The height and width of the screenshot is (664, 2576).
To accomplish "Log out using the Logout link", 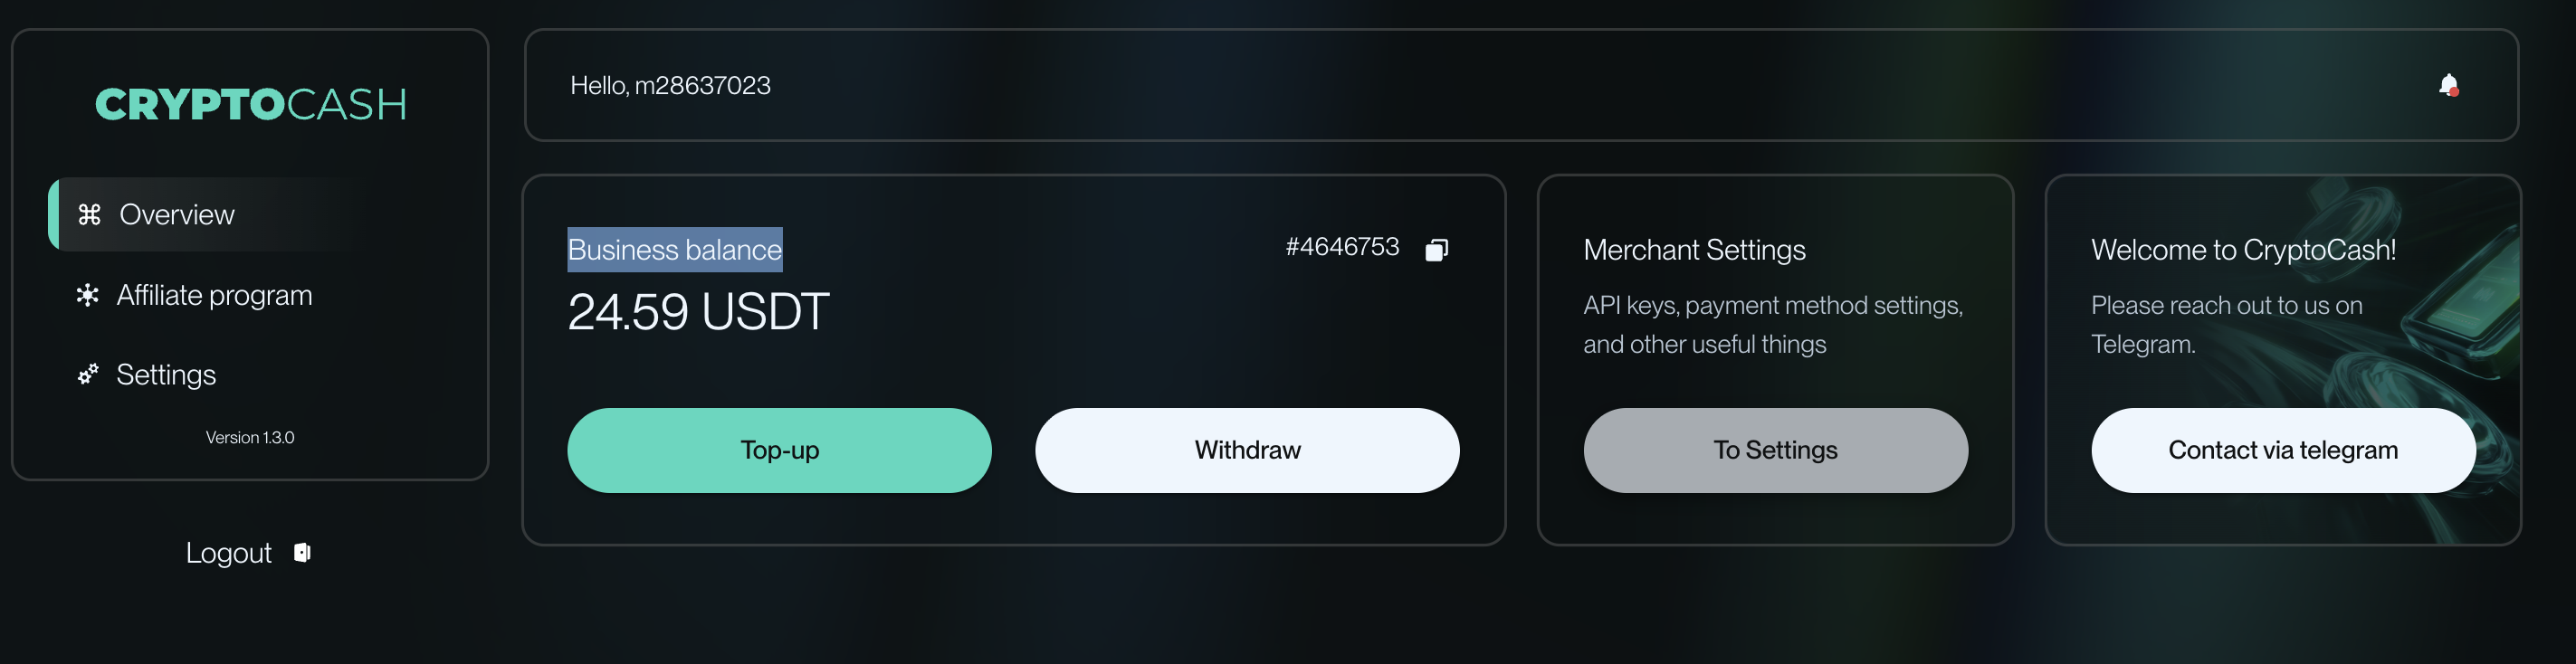I will [229, 553].
